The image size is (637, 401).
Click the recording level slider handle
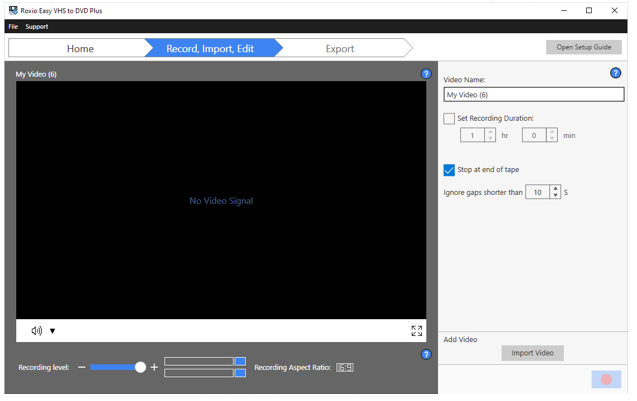coord(140,367)
